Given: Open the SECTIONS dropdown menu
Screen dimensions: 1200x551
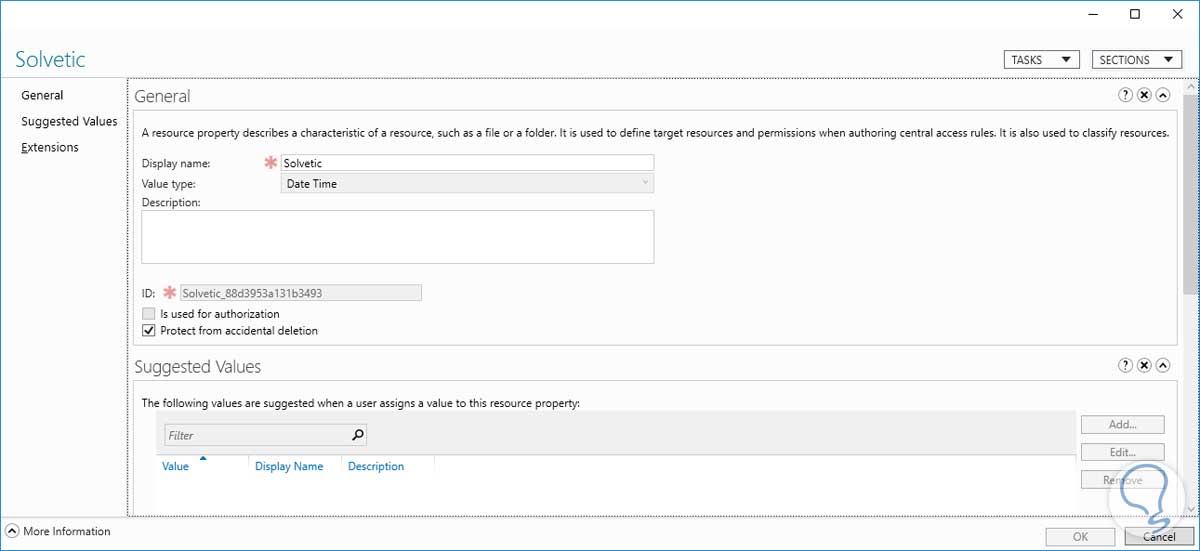Looking at the screenshot, I should pyautogui.click(x=1138, y=60).
